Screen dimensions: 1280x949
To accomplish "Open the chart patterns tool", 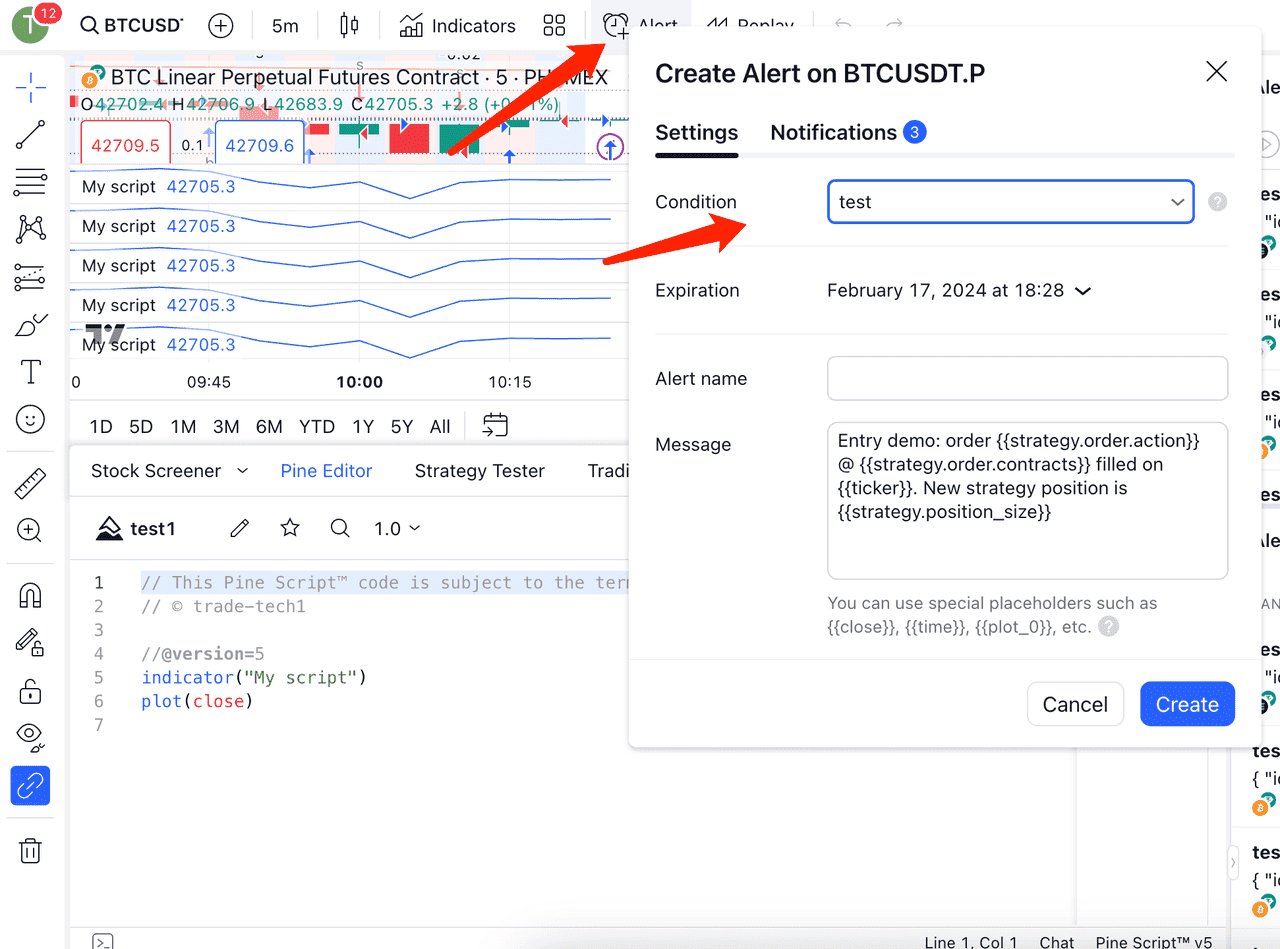I will click(31, 230).
